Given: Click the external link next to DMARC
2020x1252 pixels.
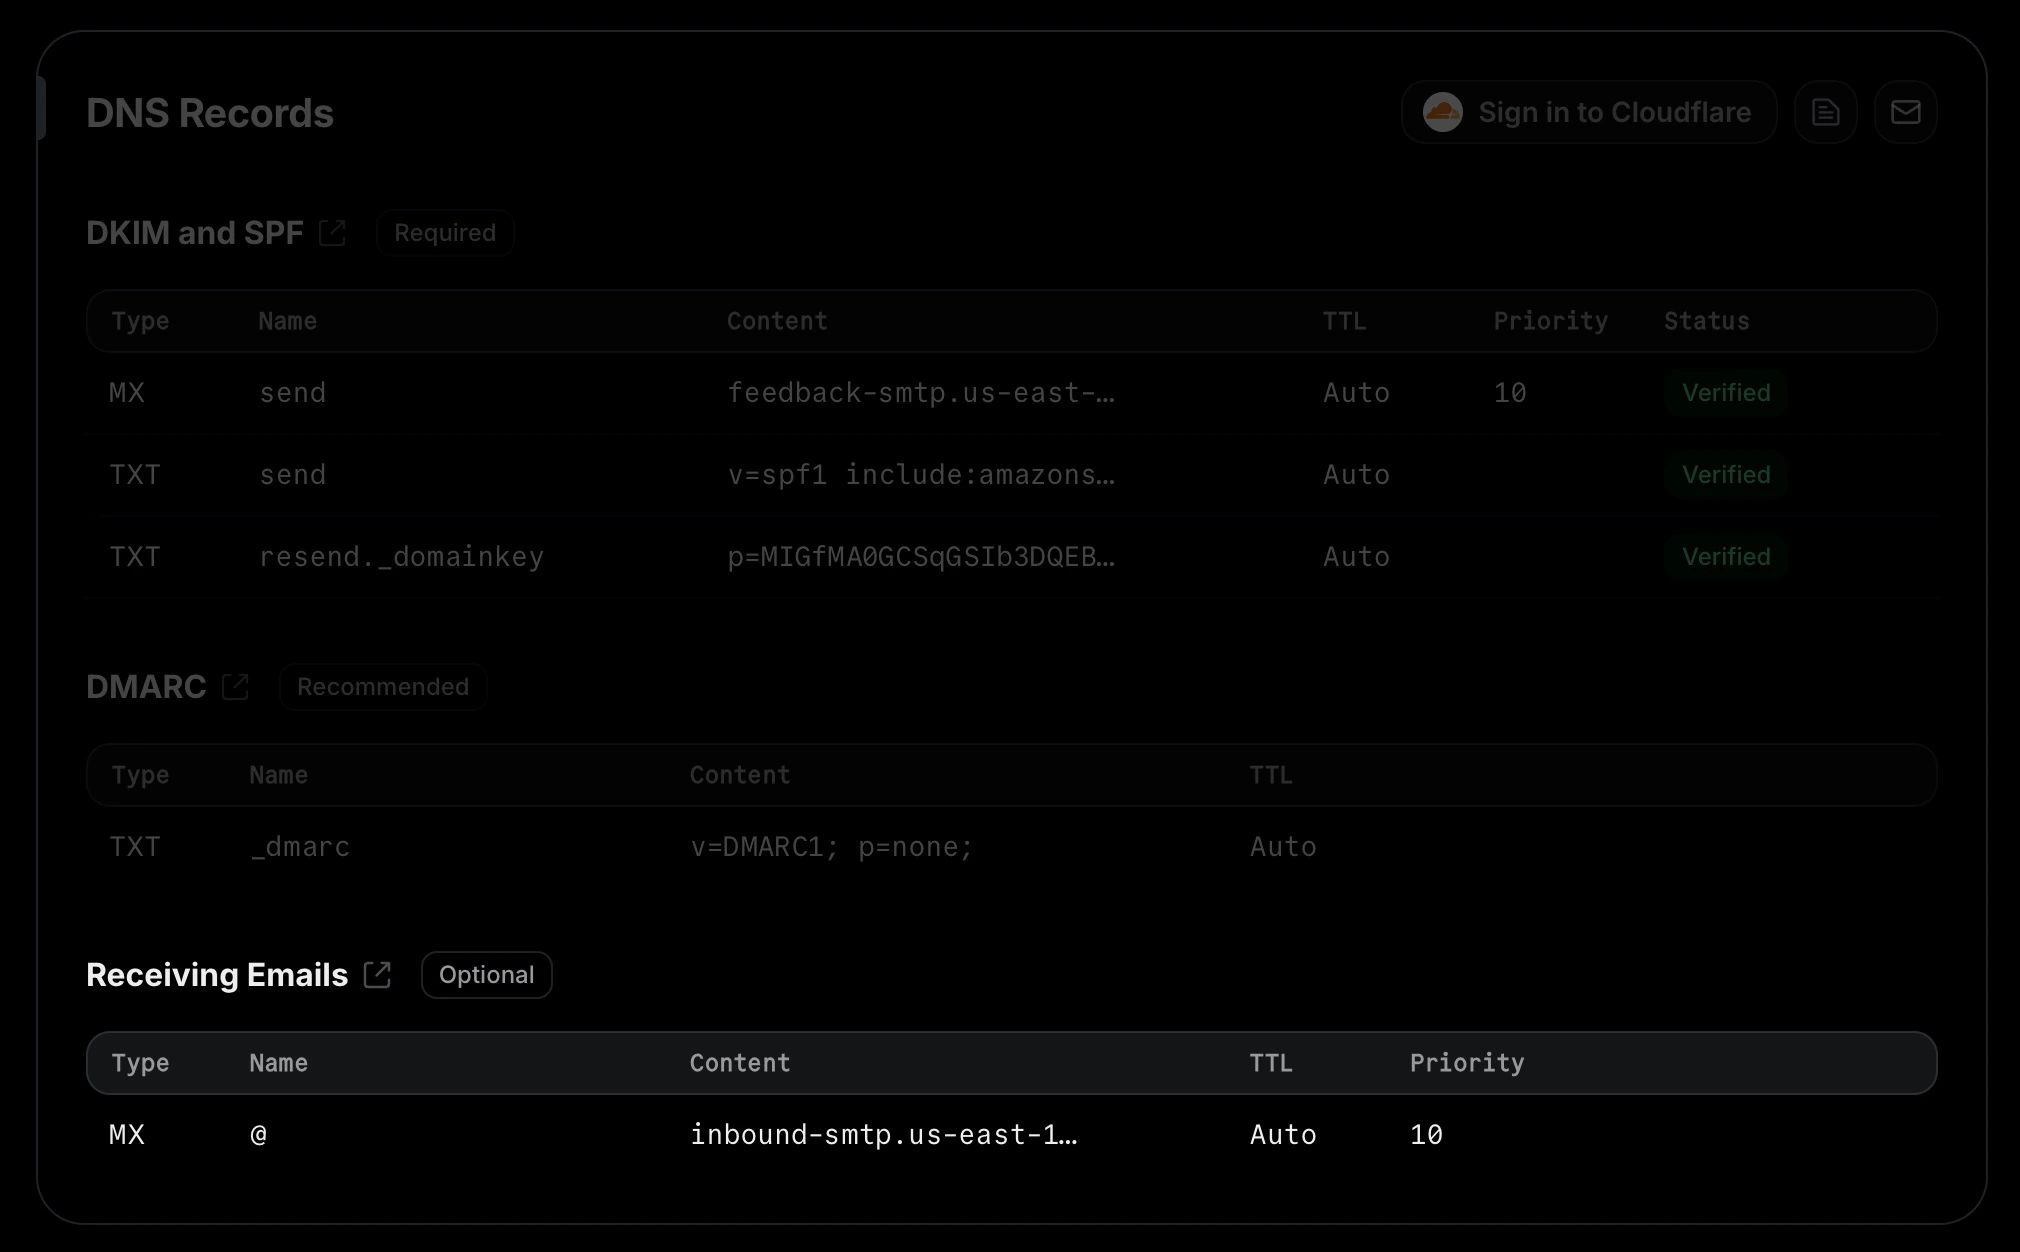Looking at the screenshot, I should pos(235,686).
